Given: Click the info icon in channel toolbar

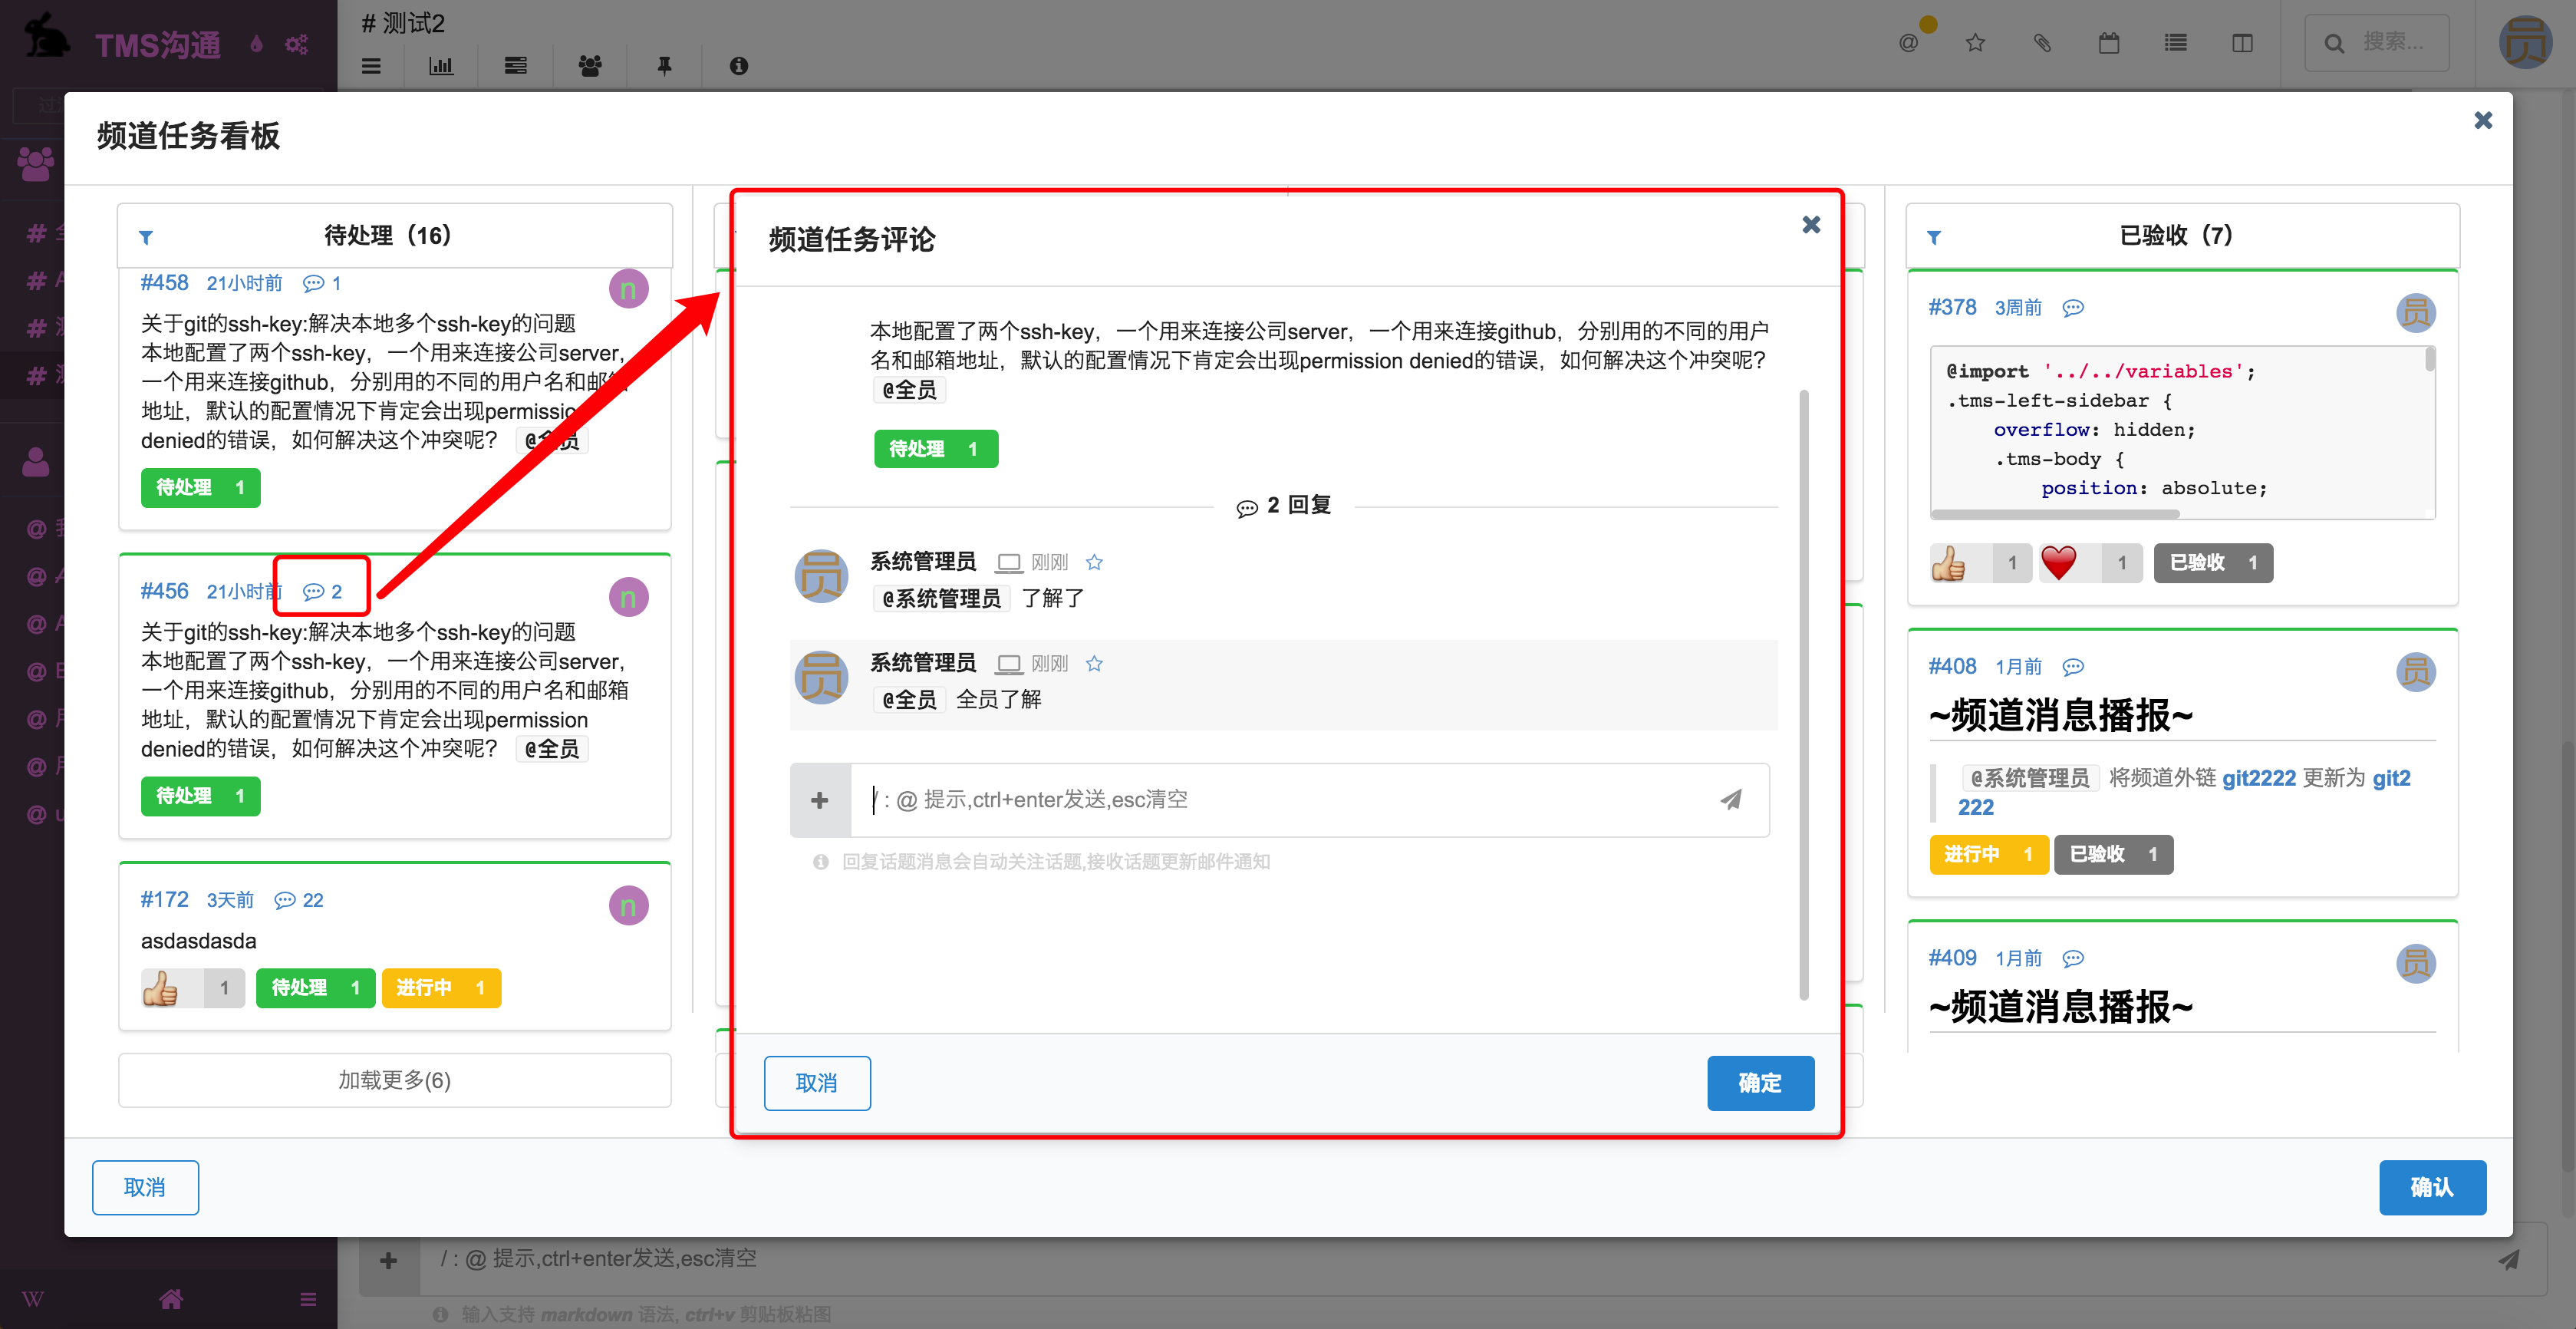Looking at the screenshot, I should (739, 66).
